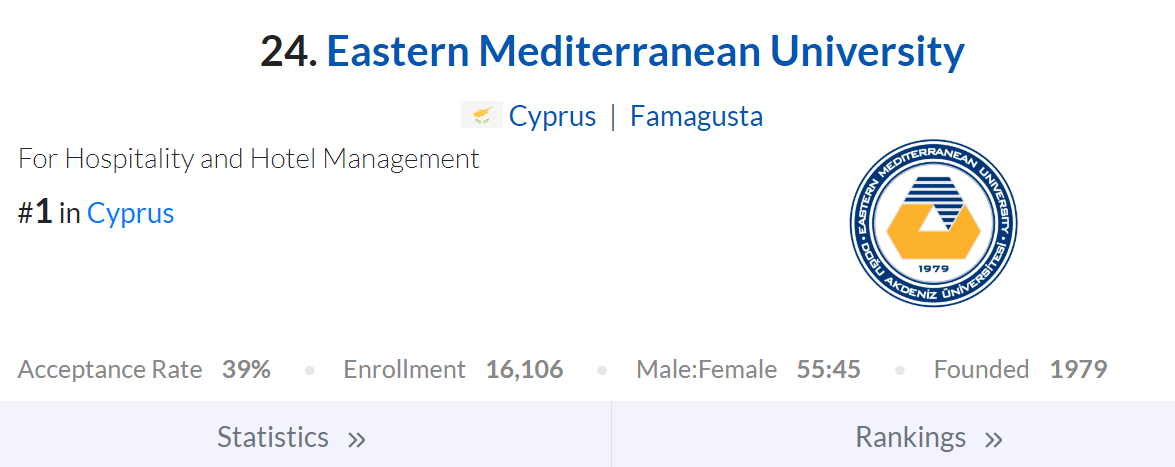
Task: Click the Male:Female label
Action: pos(706,370)
